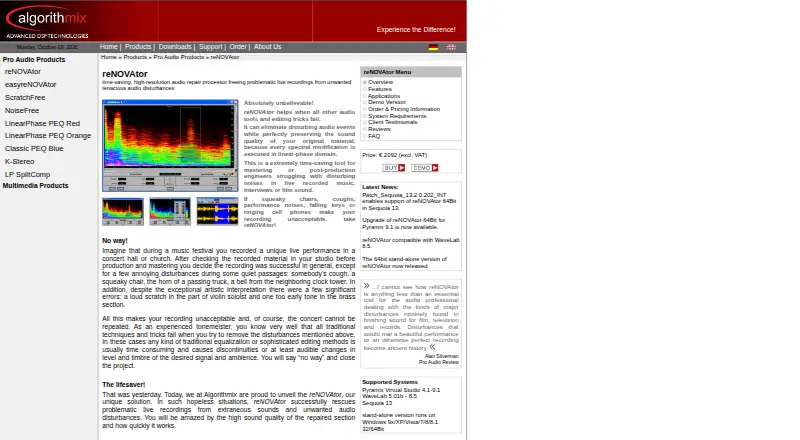
Task: Click the algorithmix logo
Action: (47, 22)
